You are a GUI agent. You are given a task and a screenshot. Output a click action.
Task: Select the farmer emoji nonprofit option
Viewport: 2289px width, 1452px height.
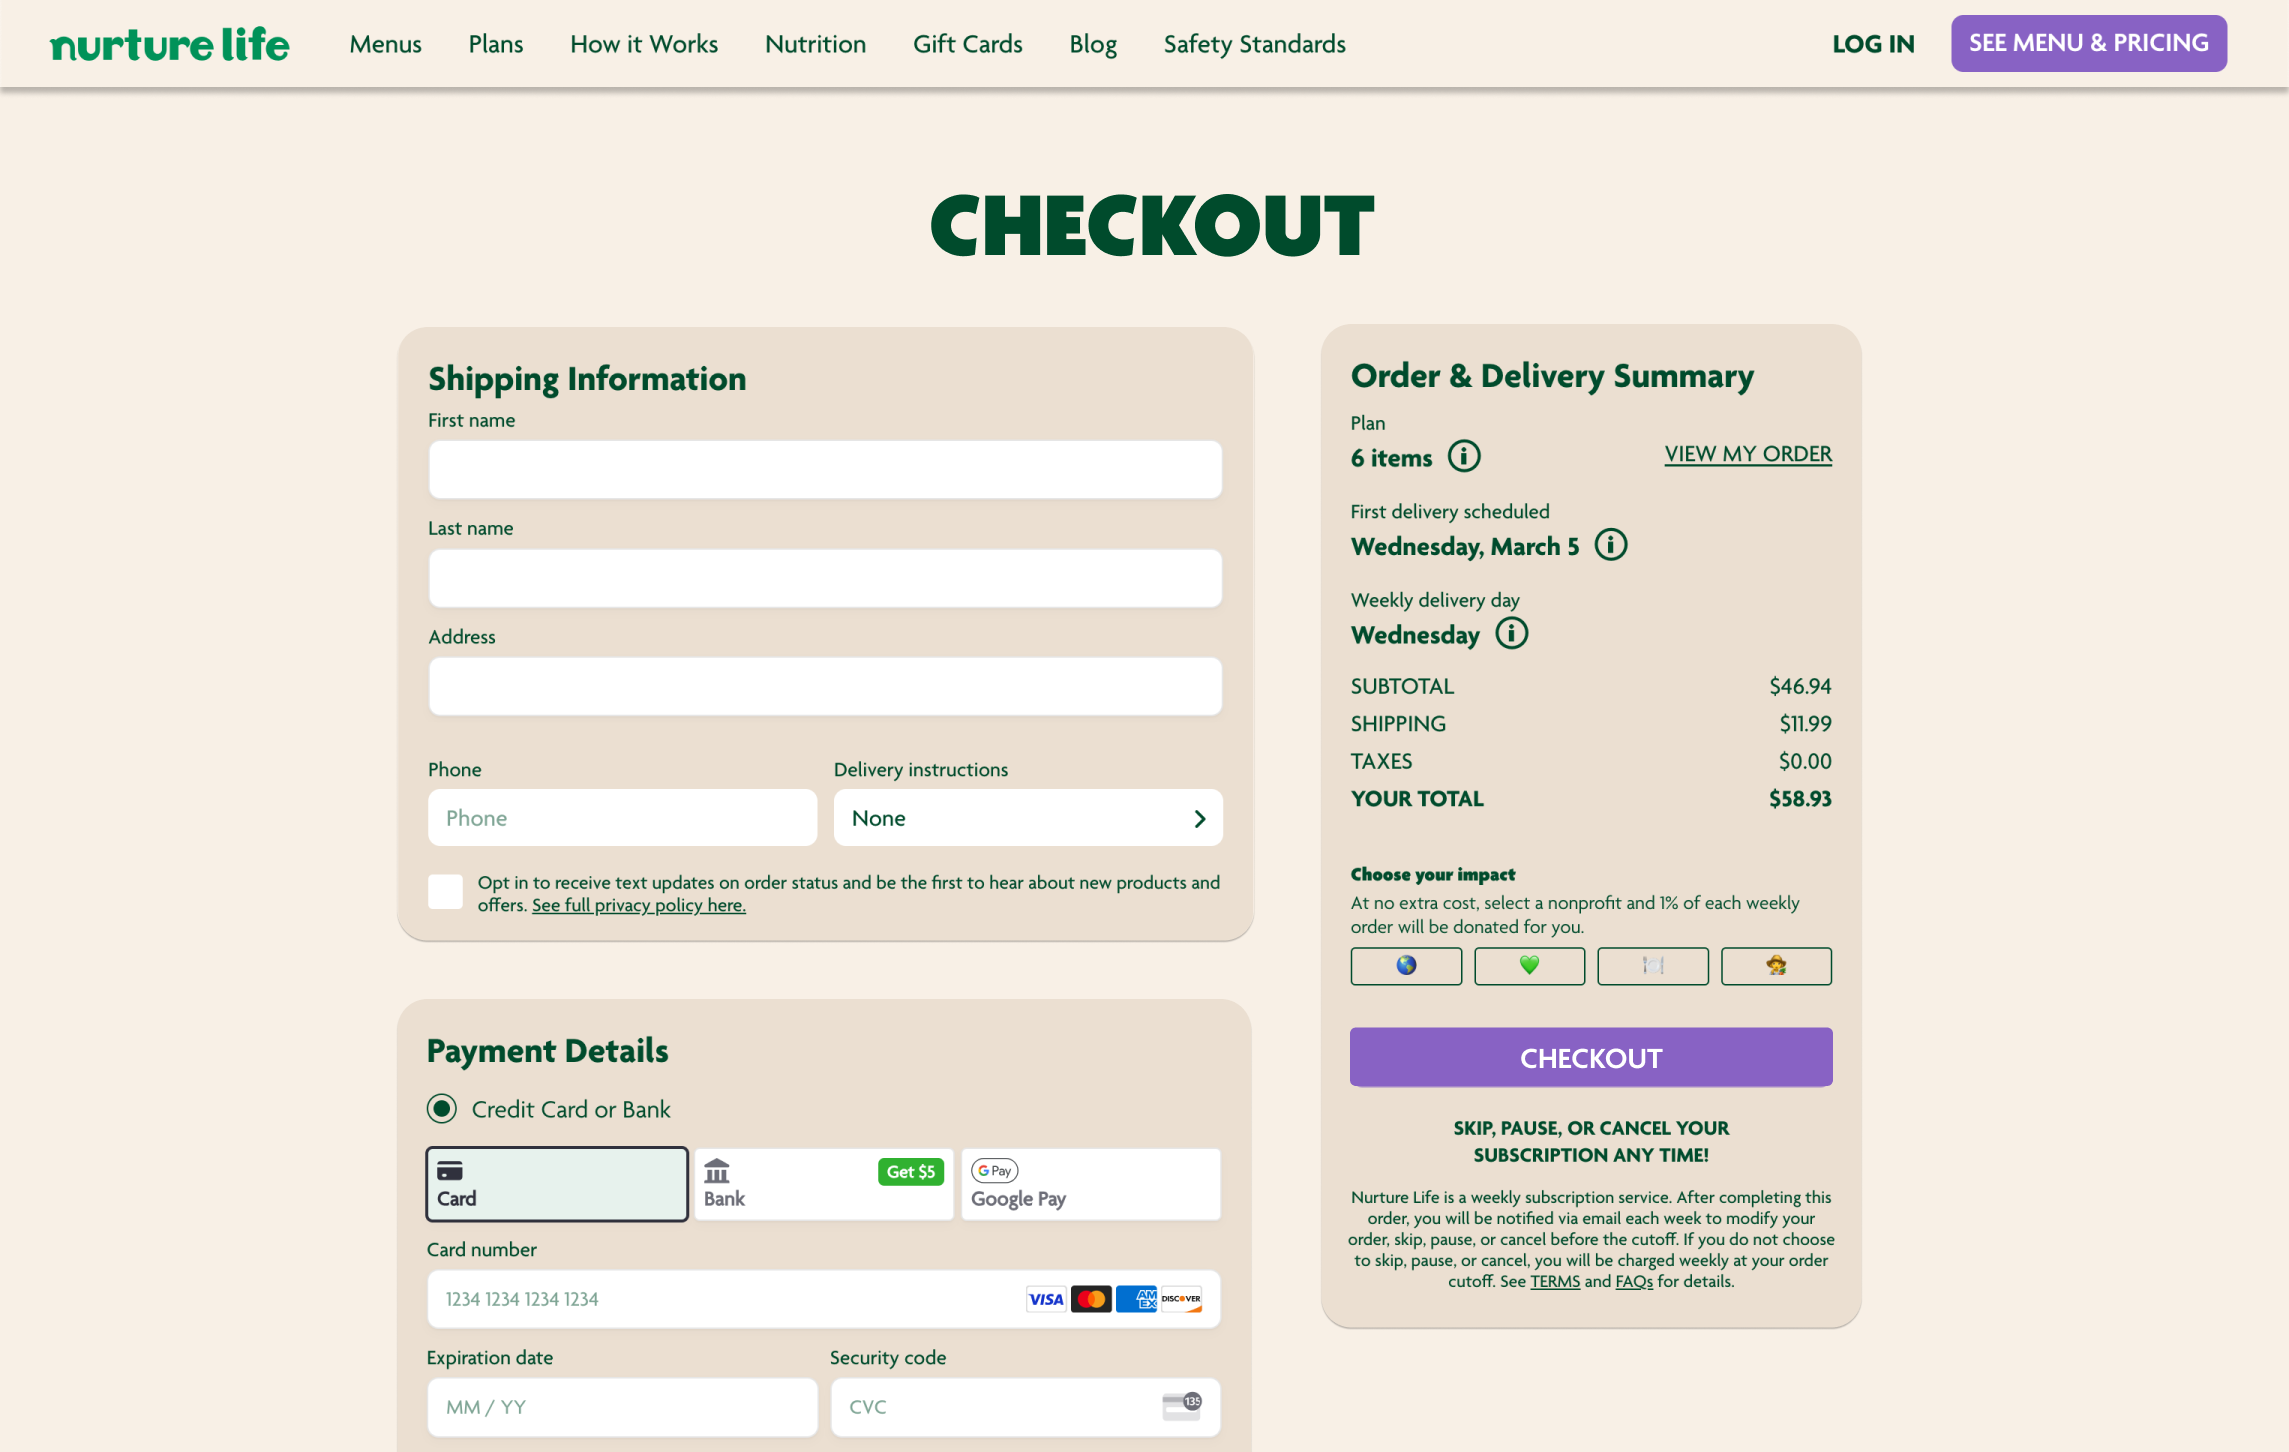click(x=1775, y=965)
